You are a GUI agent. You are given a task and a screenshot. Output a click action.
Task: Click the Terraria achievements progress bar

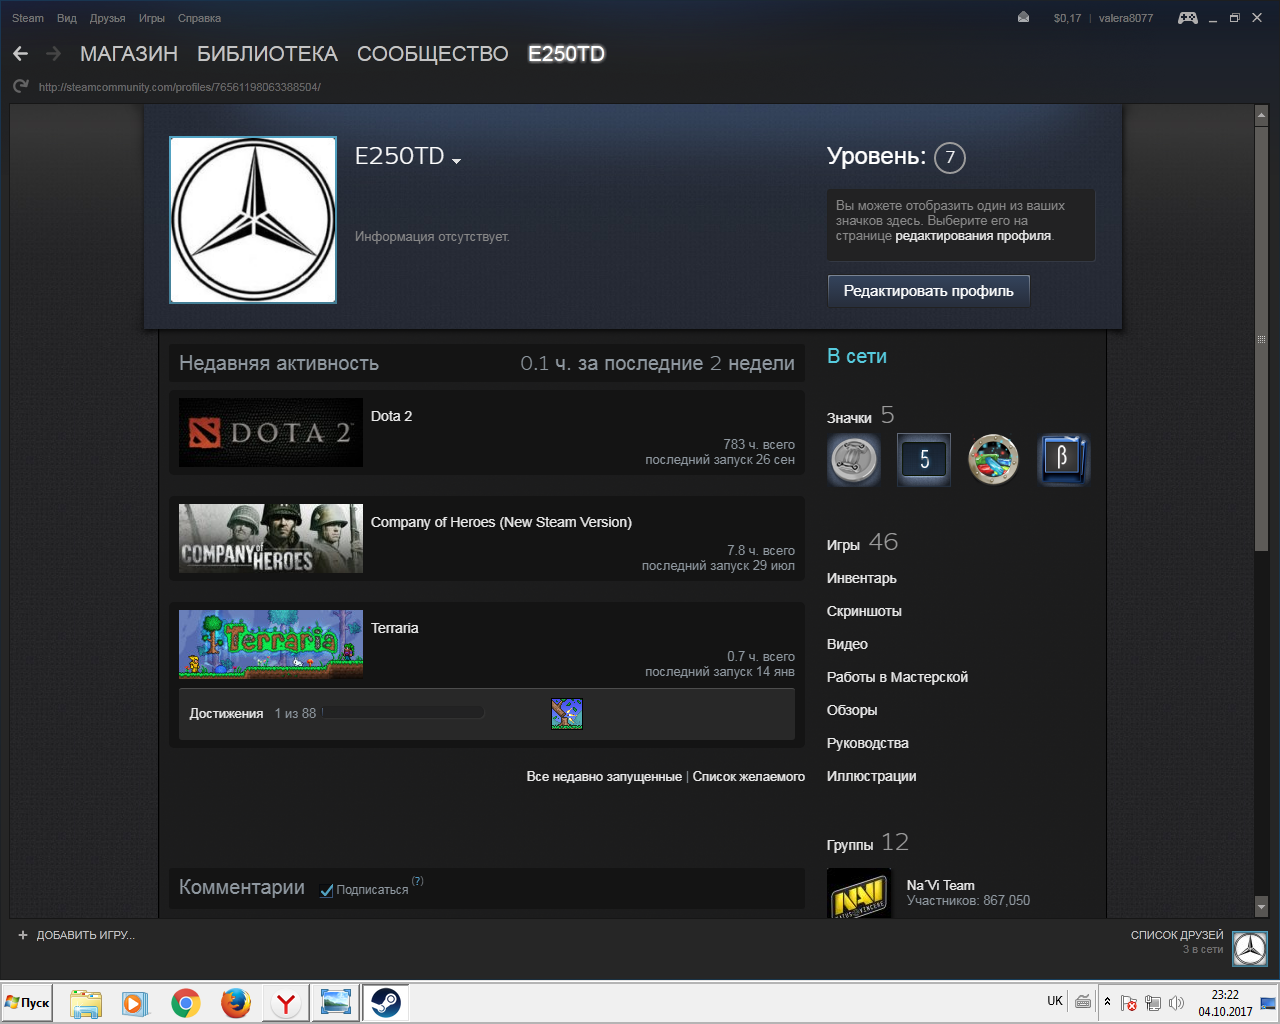click(x=403, y=713)
